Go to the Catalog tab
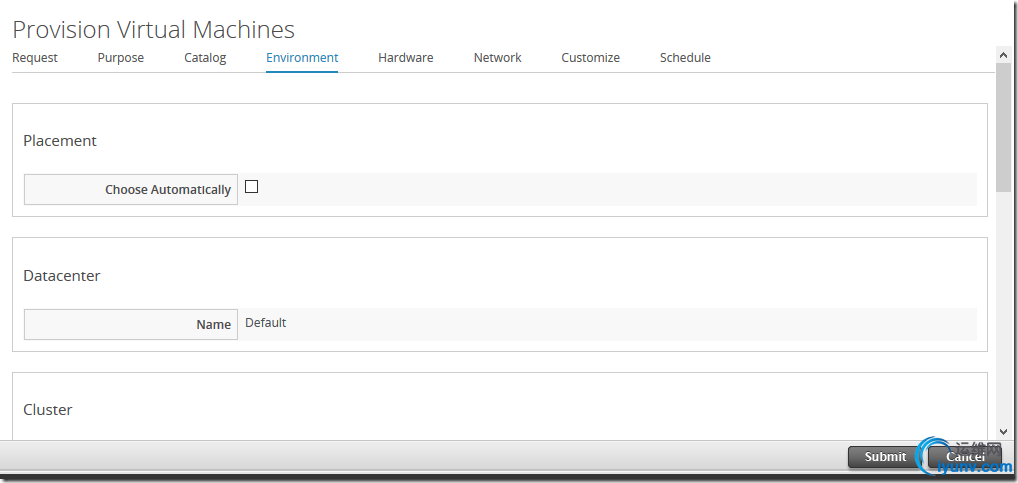The height and width of the screenshot is (483, 1018). click(205, 58)
